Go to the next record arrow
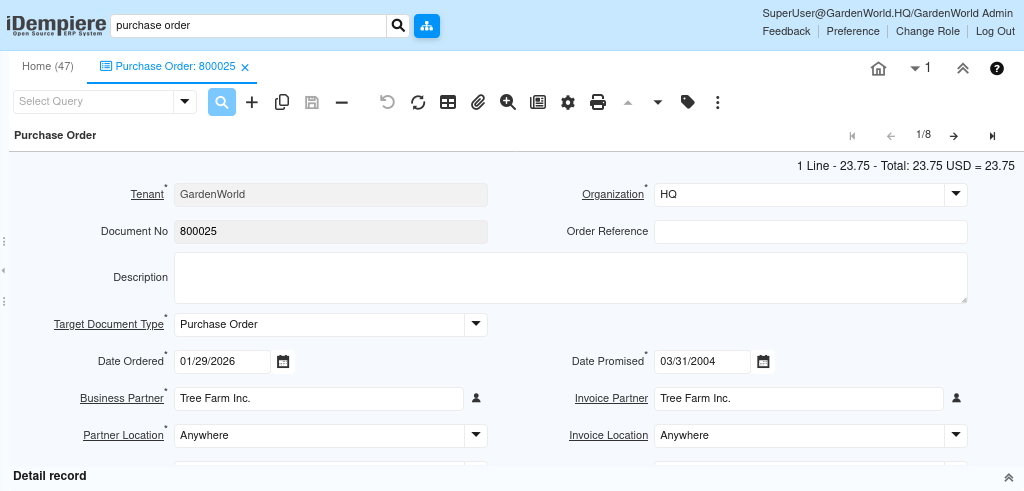Image resolution: width=1024 pixels, height=491 pixels. click(x=954, y=136)
